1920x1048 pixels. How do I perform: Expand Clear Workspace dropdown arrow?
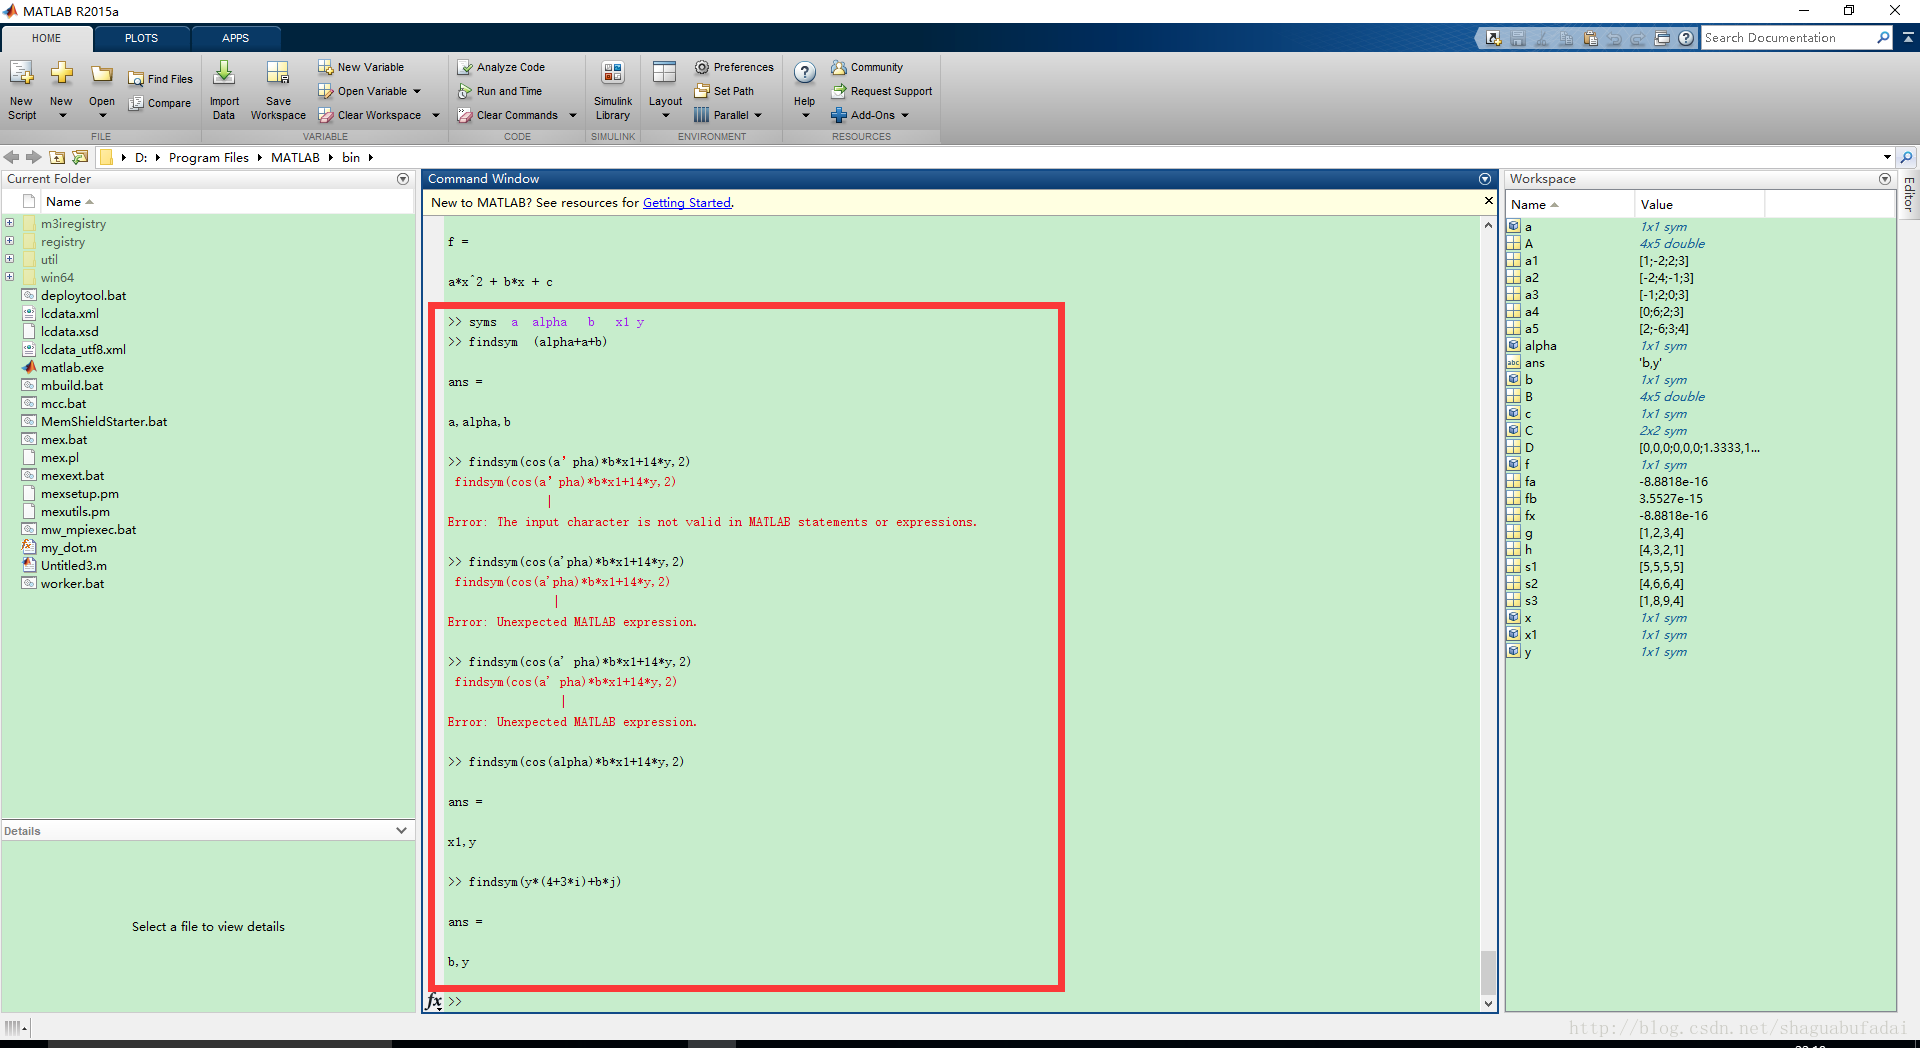tap(435, 115)
